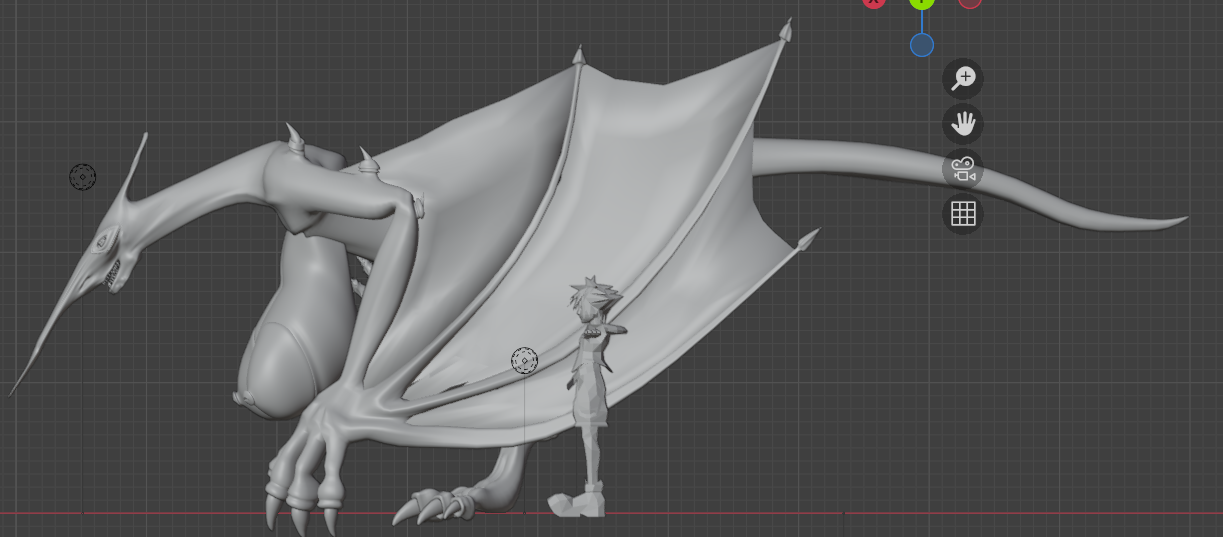This screenshot has width=1223, height=537.
Task: Select the empty object near dragon's head
Action: click(x=82, y=178)
